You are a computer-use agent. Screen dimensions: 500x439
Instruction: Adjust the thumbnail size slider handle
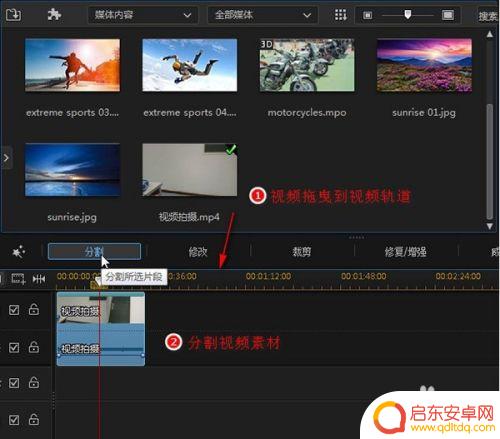coord(408,14)
